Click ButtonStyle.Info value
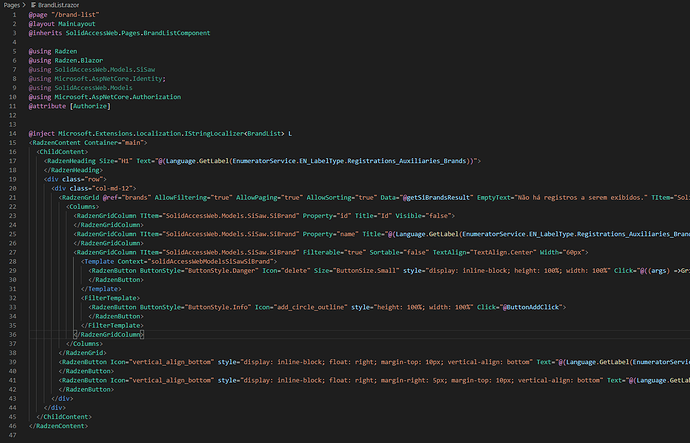This screenshot has width=690, height=443. point(218,307)
